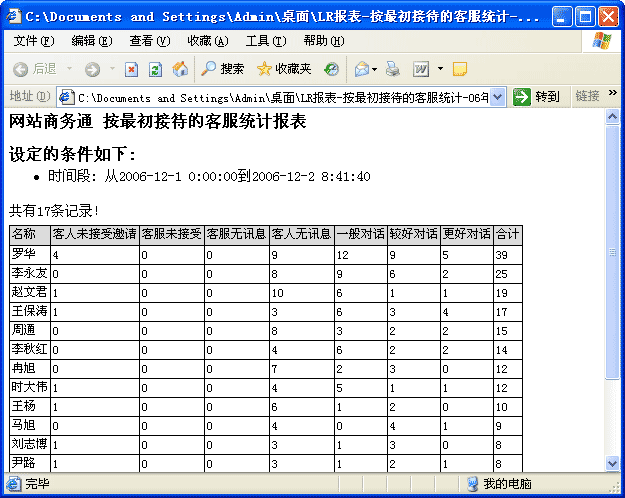Click the yellow Discuss note icon
The height and width of the screenshot is (498, 625).
pyautogui.click(x=460, y=69)
